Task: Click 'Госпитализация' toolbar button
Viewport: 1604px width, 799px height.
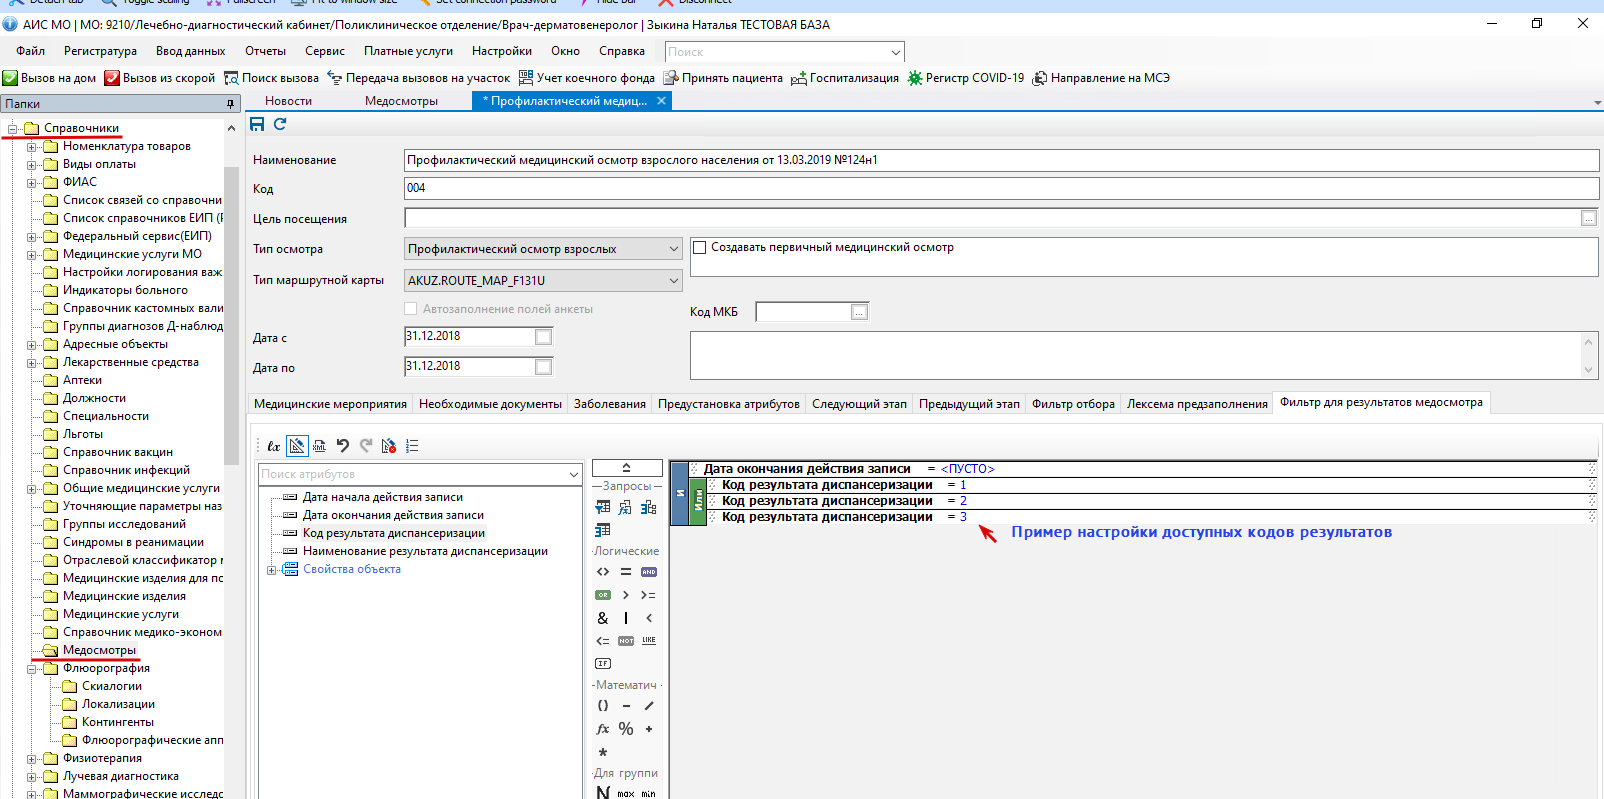Action: (x=844, y=78)
